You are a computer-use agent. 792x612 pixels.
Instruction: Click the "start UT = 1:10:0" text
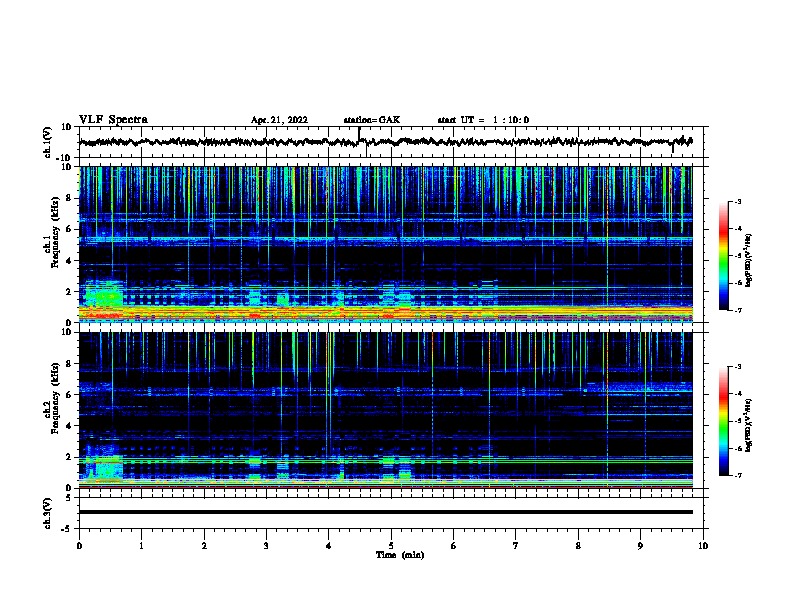[483, 120]
